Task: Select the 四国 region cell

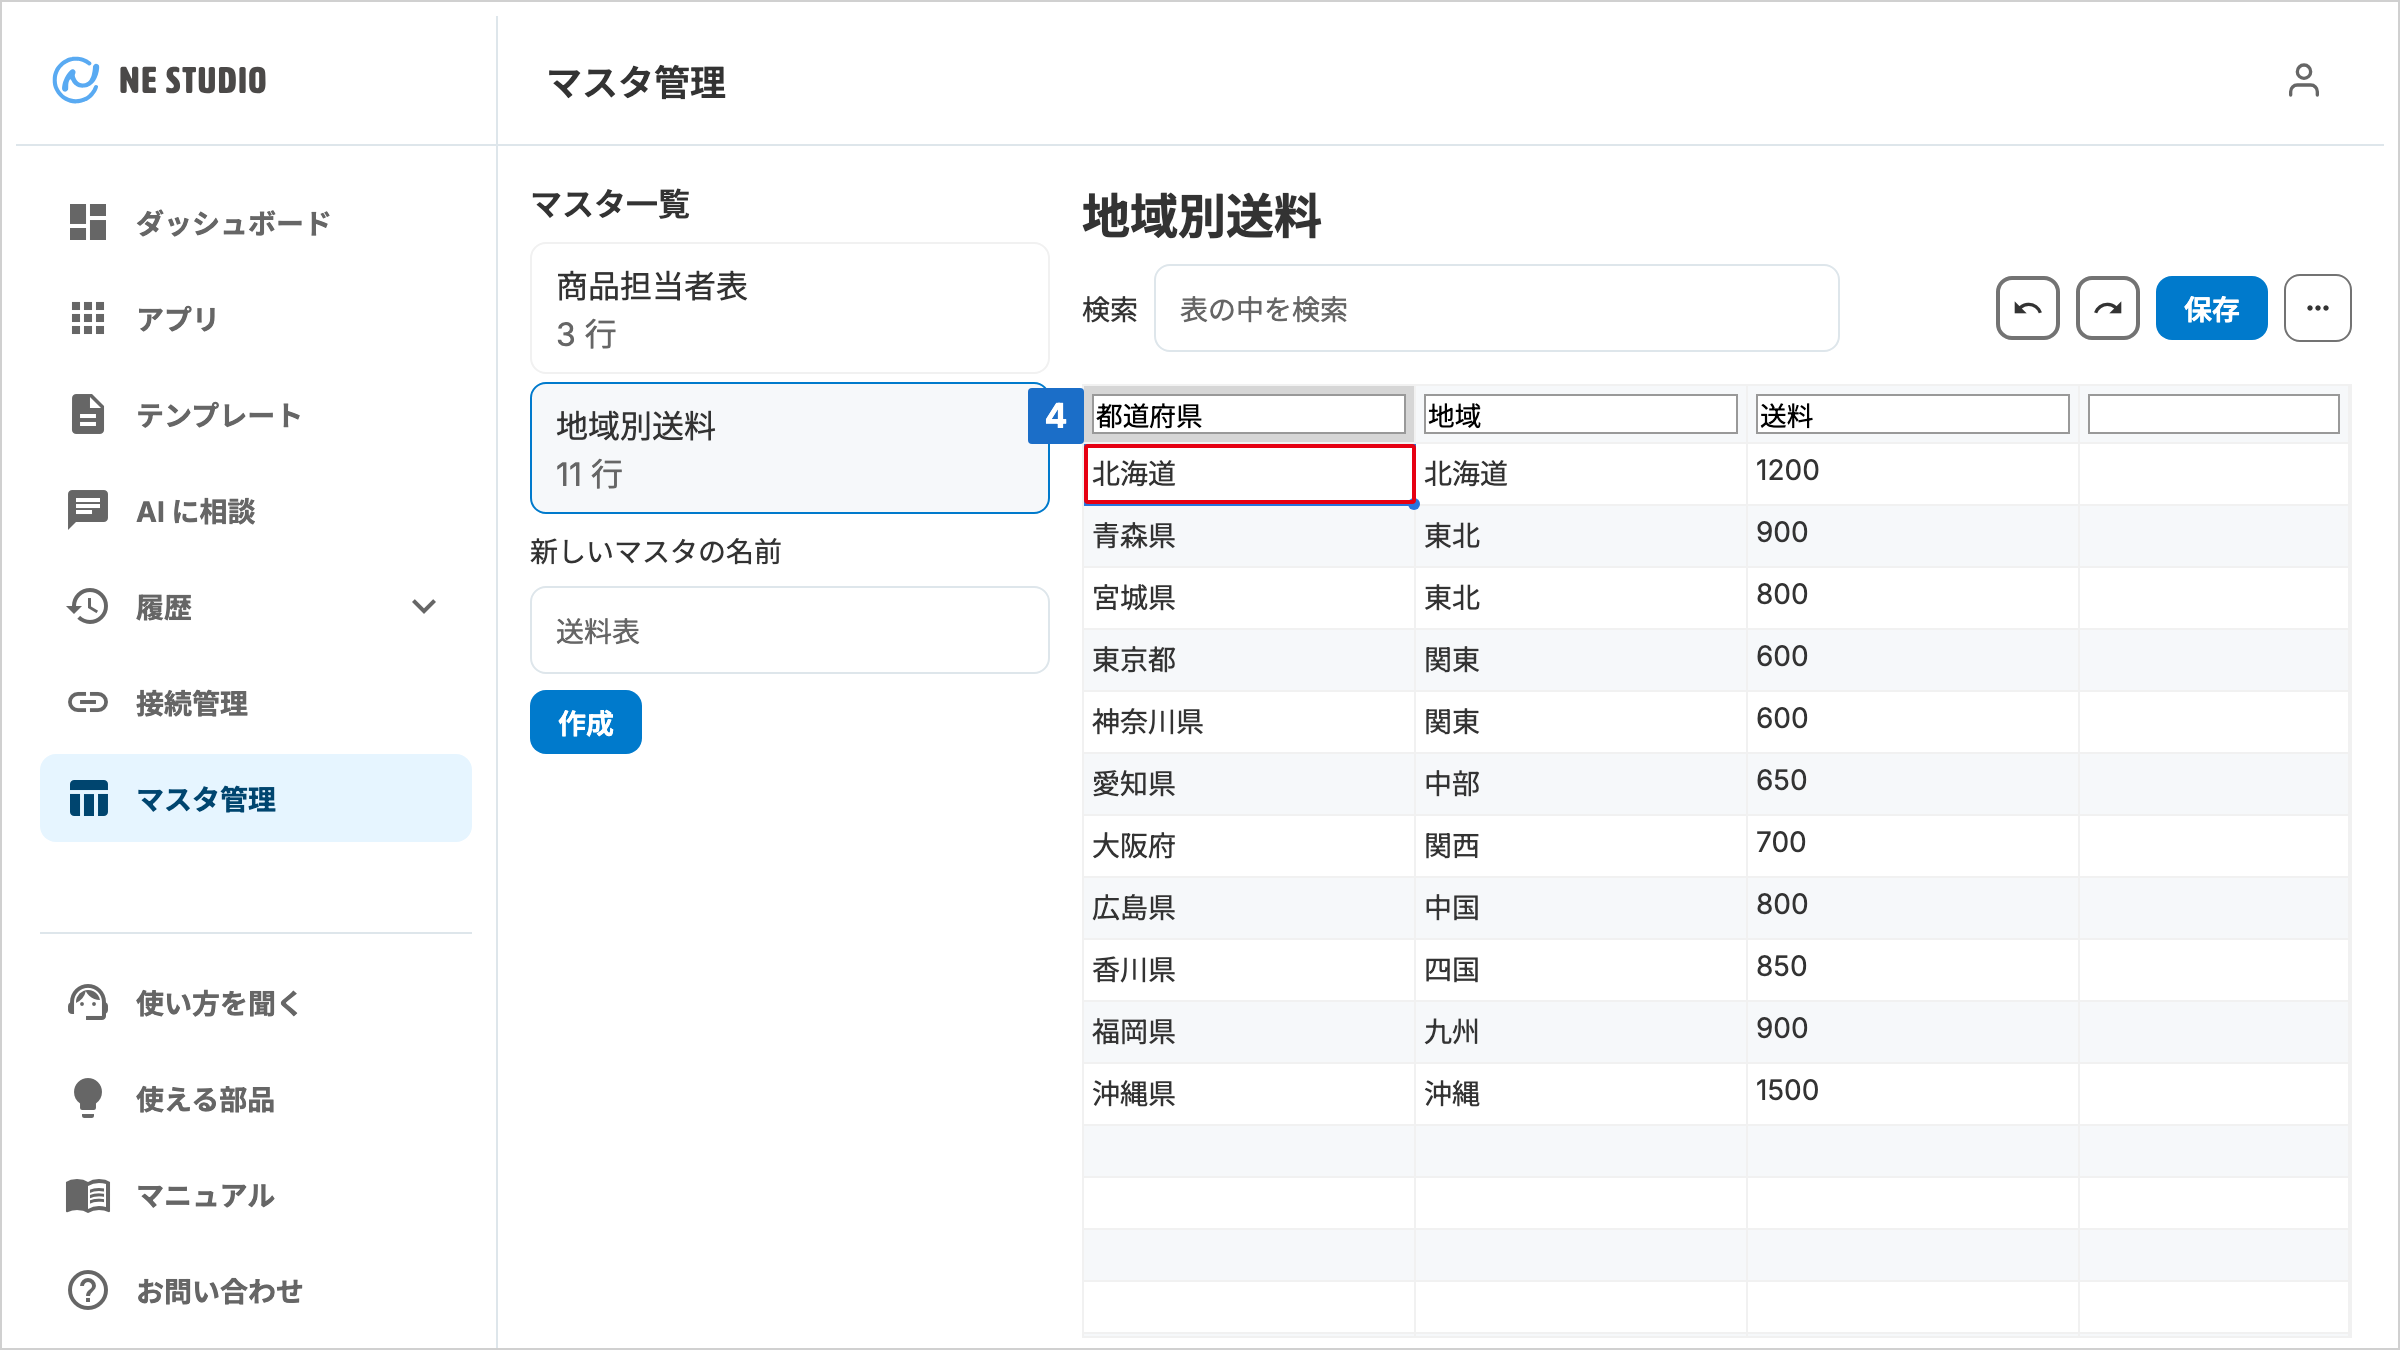Action: 1581,970
